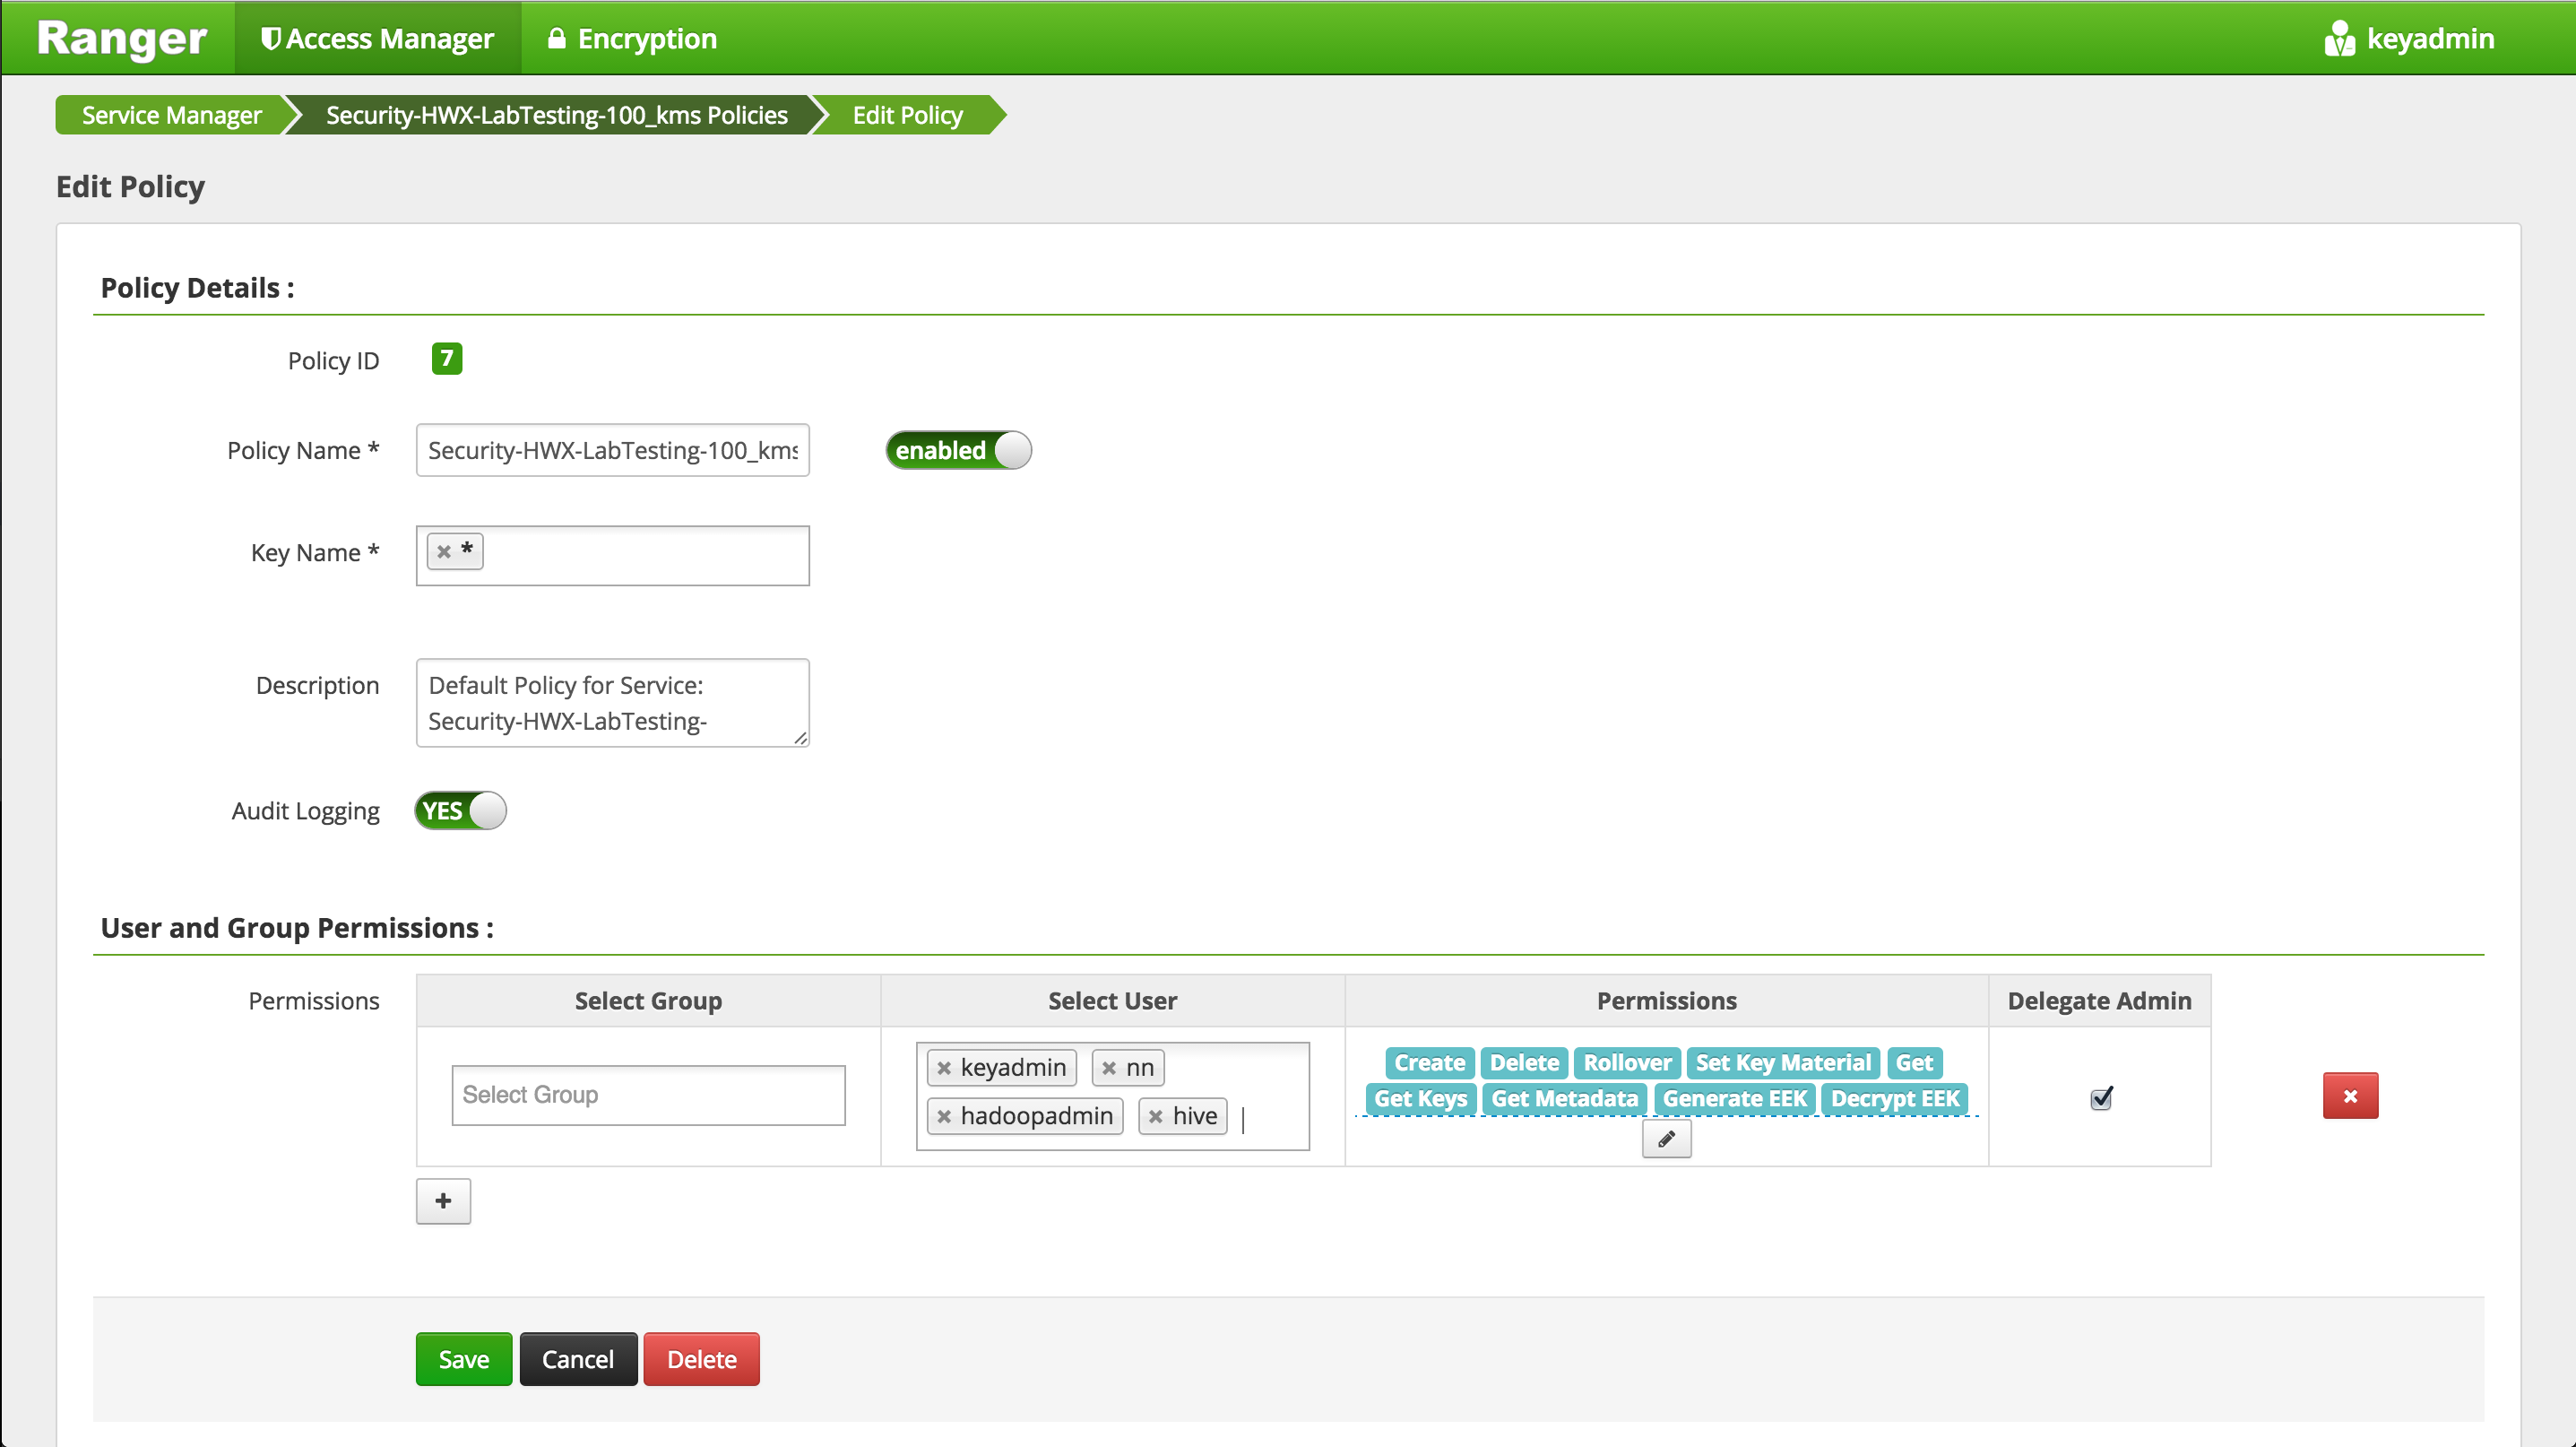This screenshot has width=2576, height=1447.
Task: Click the Delete permission tag
Action: [1524, 1062]
